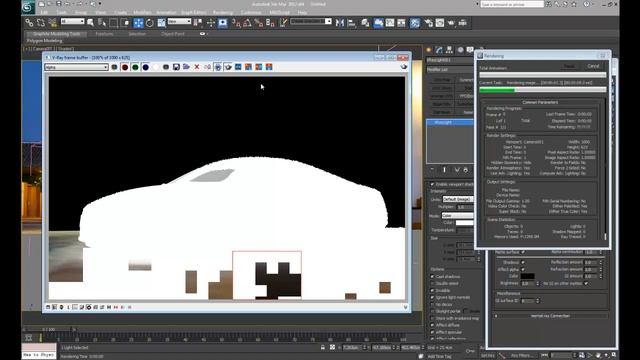Click render last teapot icon in frame buffer

coord(404,67)
